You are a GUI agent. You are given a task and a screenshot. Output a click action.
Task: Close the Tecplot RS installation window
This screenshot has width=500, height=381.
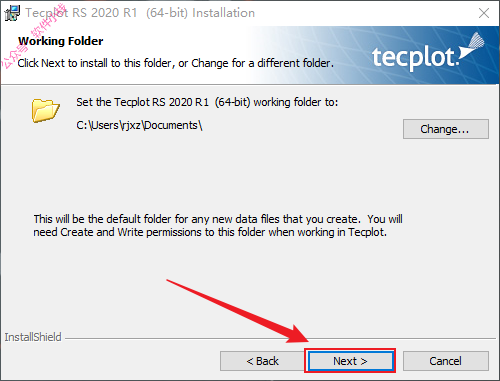[x=484, y=13]
